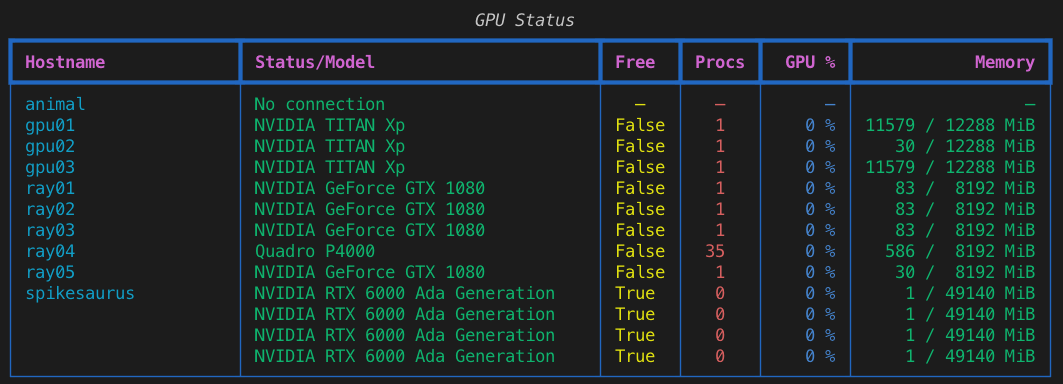The image size is (1063, 384).
Task: Click NVIDIA TITAN Xp in gpu02 row
Action: pyautogui.click(x=329, y=147)
